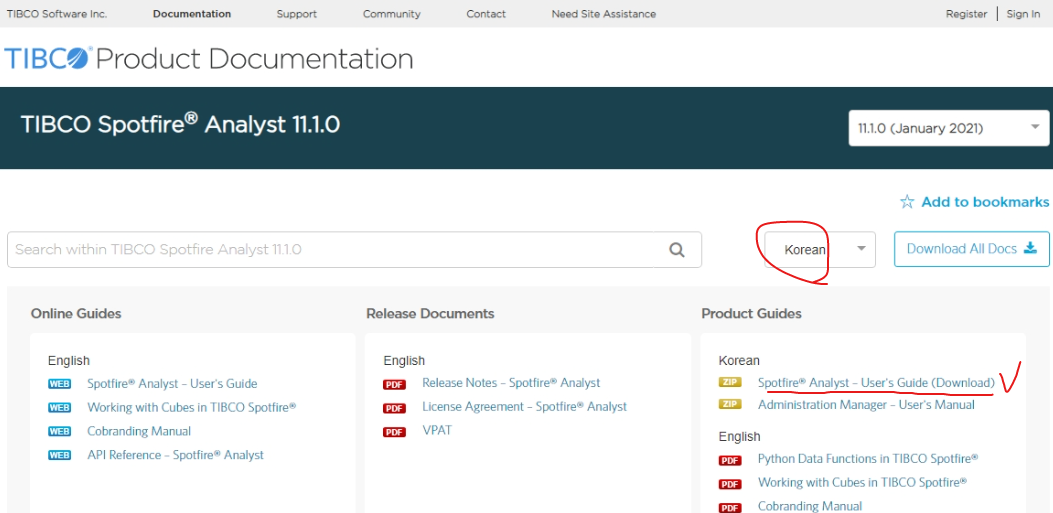This screenshot has width=1053, height=513.
Task: Click WEB icon beside Spotfire Analyst User's Guide
Action: (x=59, y=384)
